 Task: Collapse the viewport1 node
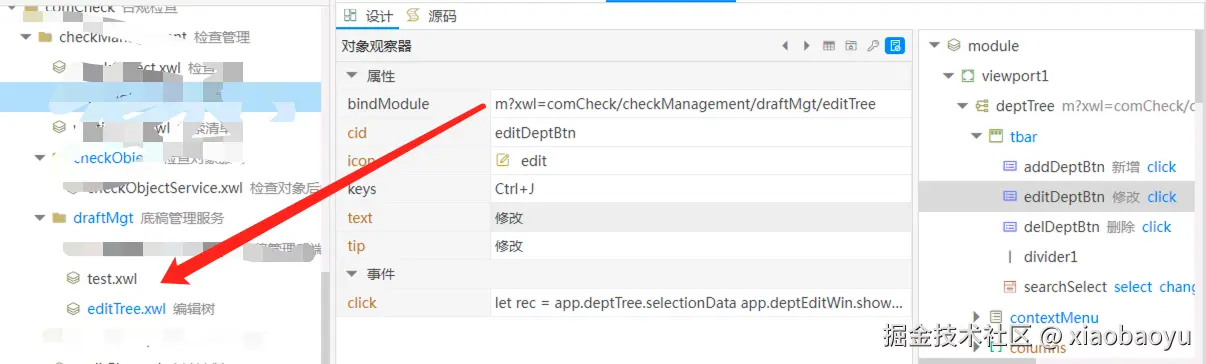949,76
